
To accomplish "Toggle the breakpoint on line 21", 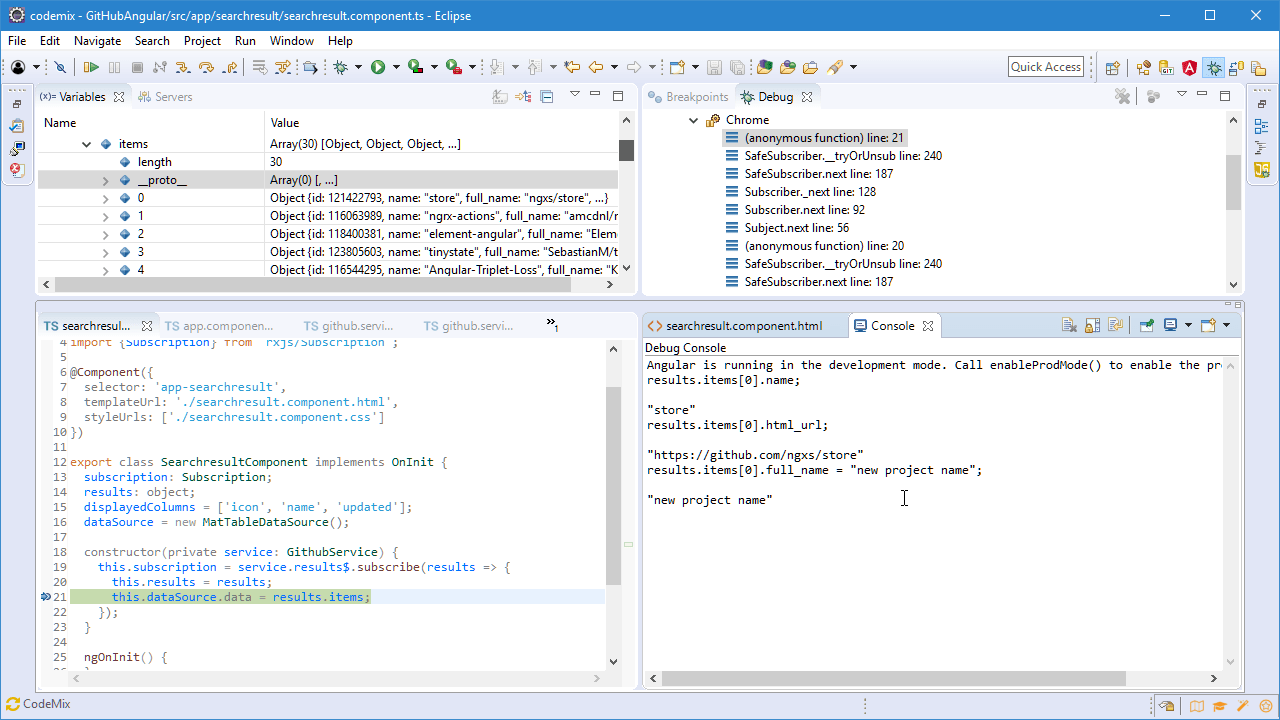I will (x=45, y=597).
